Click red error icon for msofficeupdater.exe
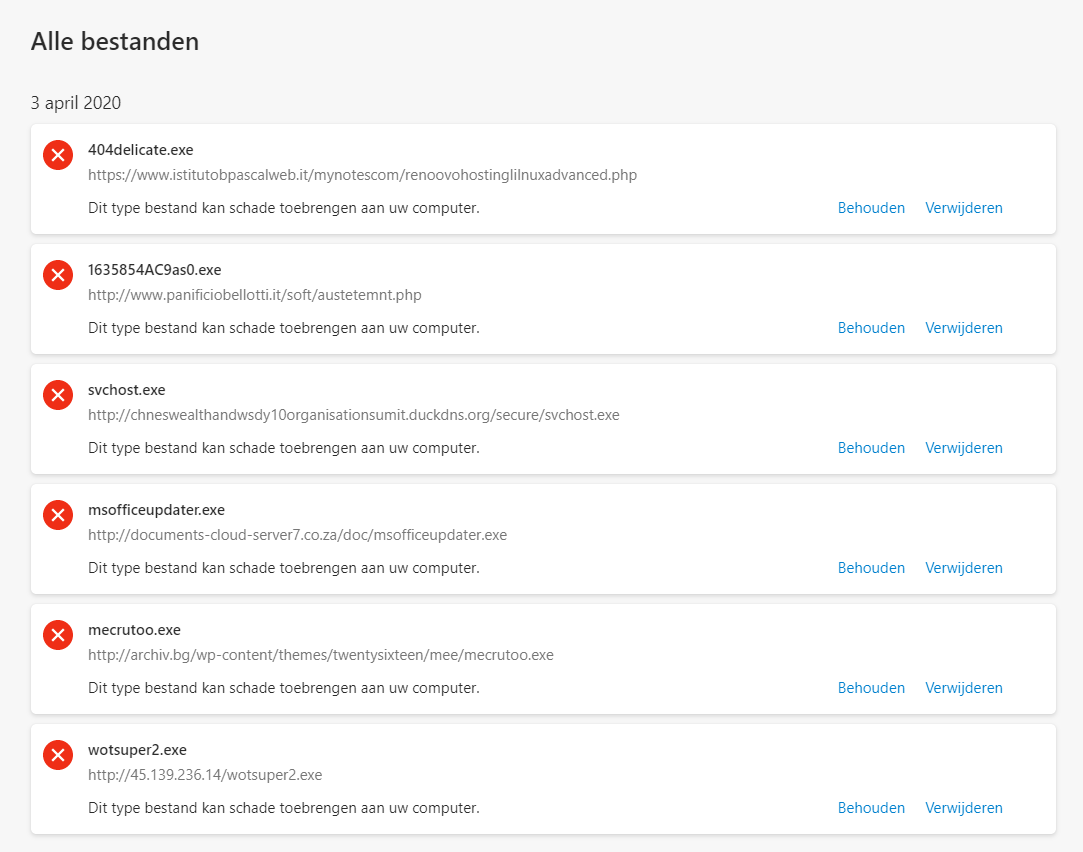 tap(58, 515)
